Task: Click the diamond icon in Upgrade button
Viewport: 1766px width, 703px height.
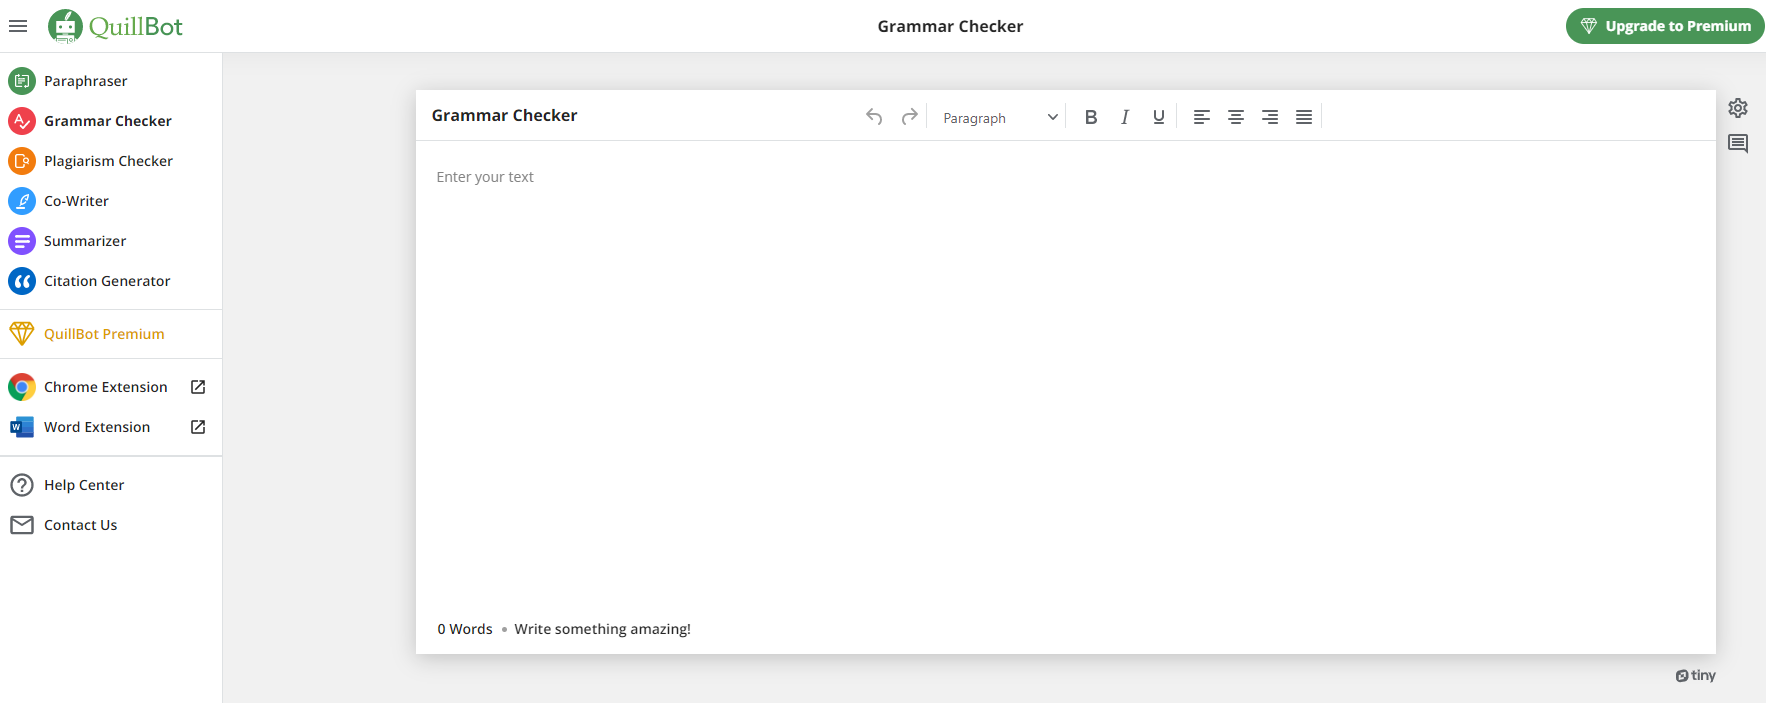Action: (x=1588, y=26)
